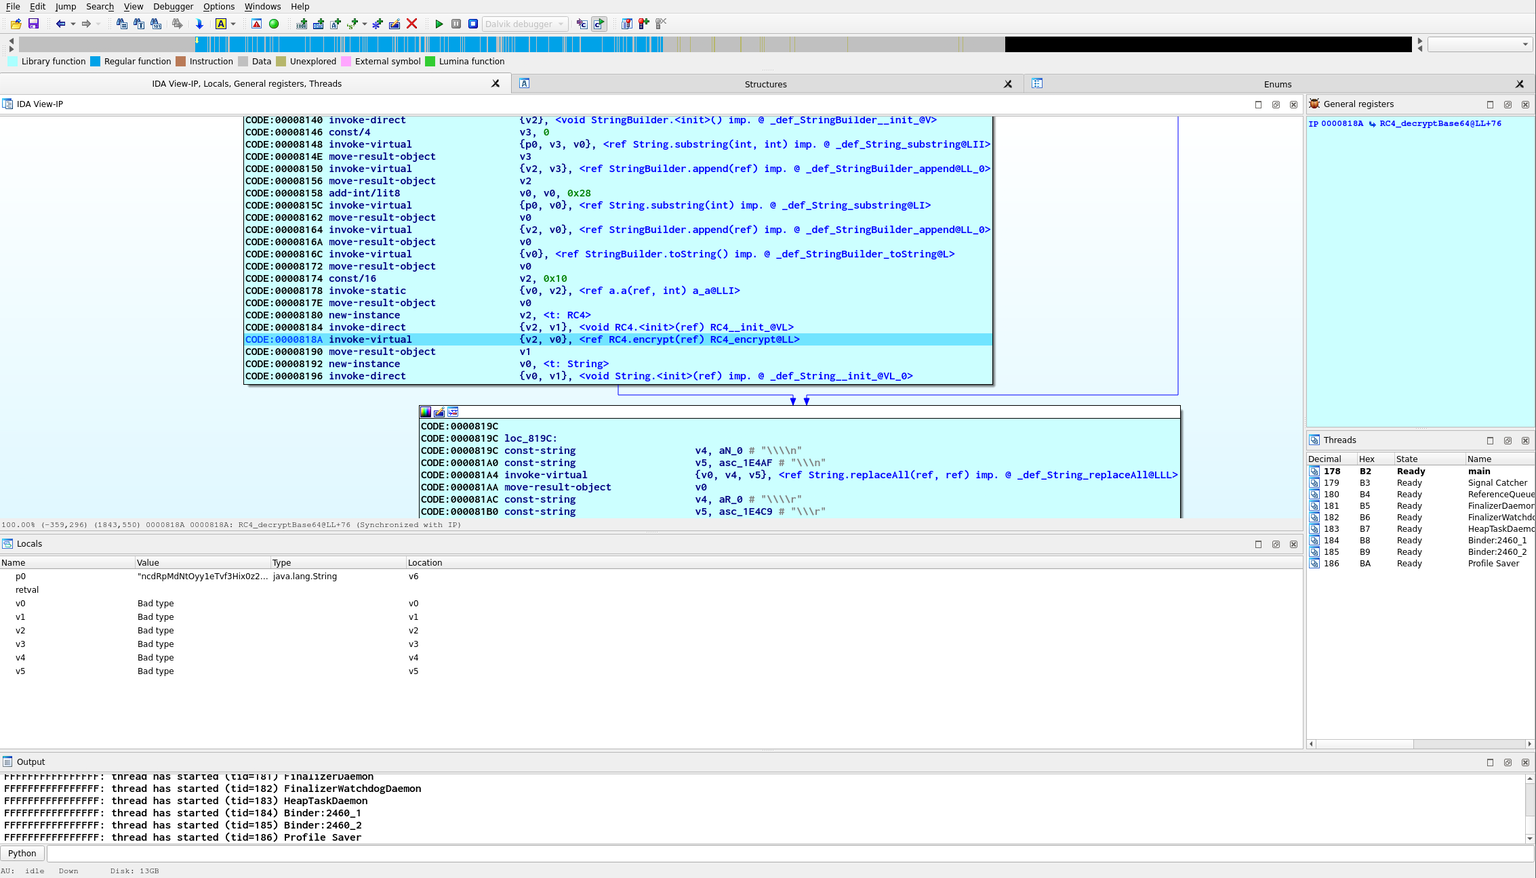The height and width of the screenshot is (878, 1536).
Task: Click the red triangle toolbar icon
Action: click(257, 24)
